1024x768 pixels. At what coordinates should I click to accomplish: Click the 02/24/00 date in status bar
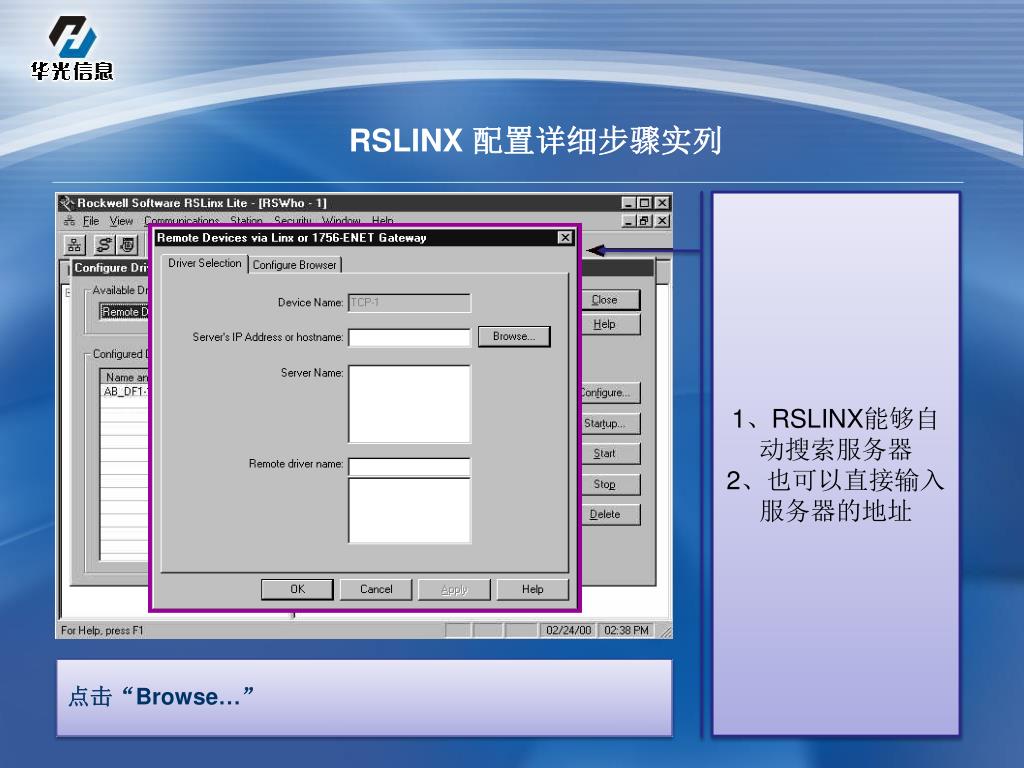tap(568, 630)
